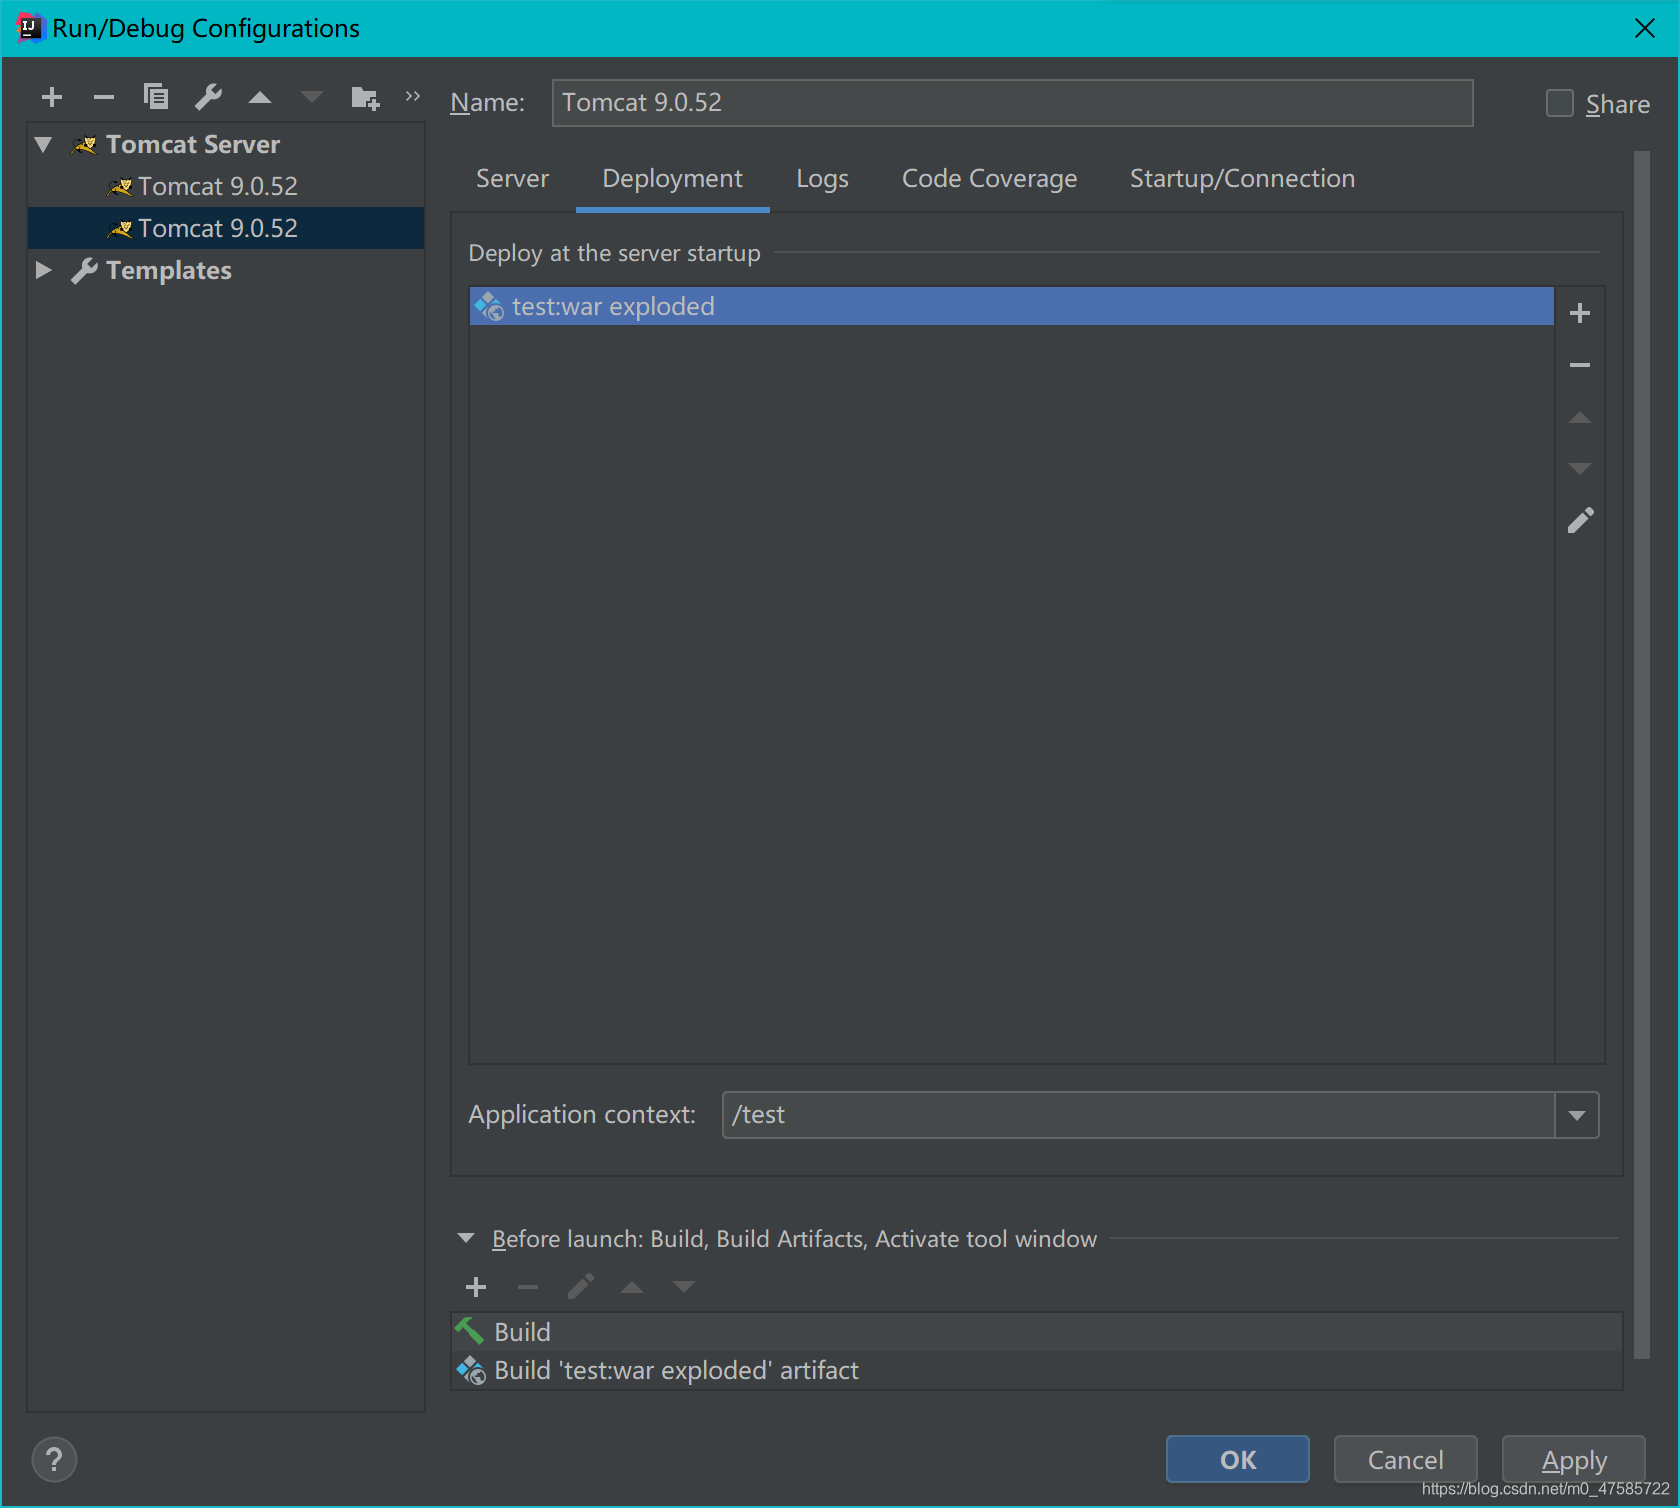This screenshot has width=1680, height=1508.
Task: Open the Logs tab
Action: (x=822, y=179)
